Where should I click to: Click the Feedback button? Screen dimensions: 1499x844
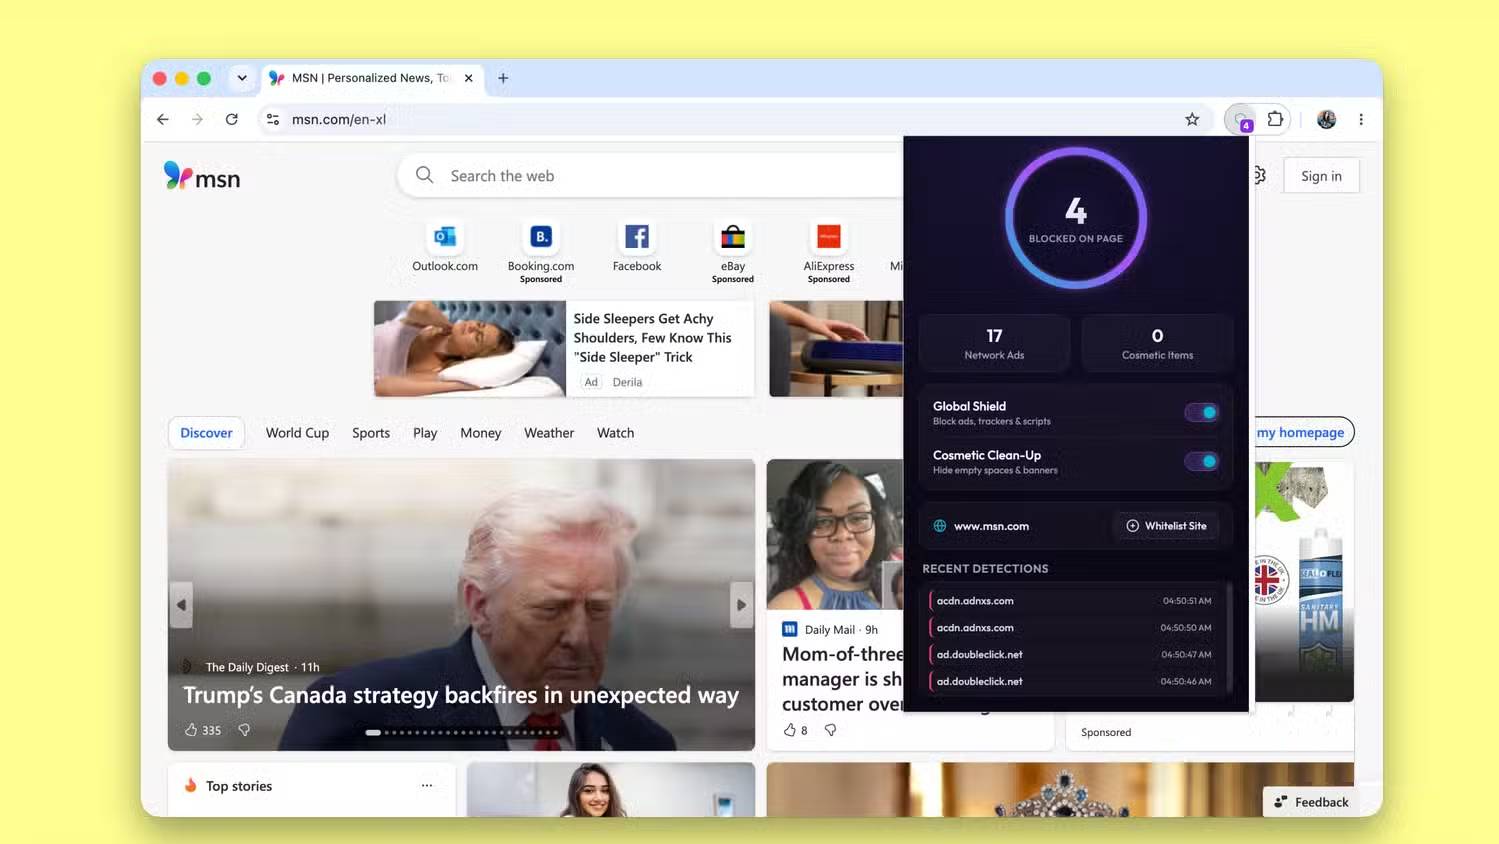tap(1311, 802)
